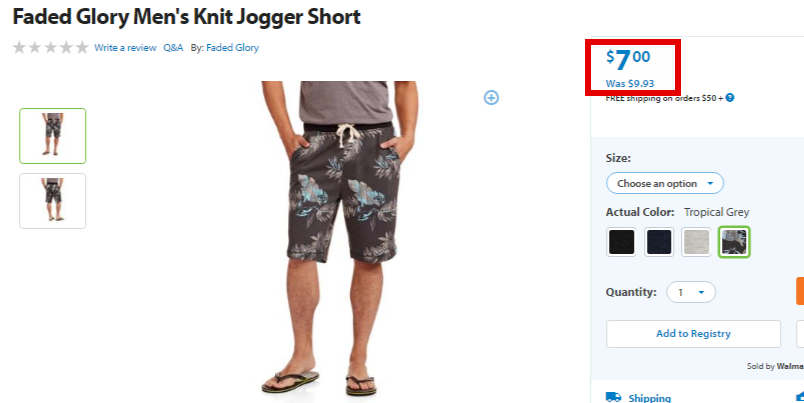This screenshot has height=403, width=804.
Task: Click the zoom-in plus icon on product image
Action: 491,97
